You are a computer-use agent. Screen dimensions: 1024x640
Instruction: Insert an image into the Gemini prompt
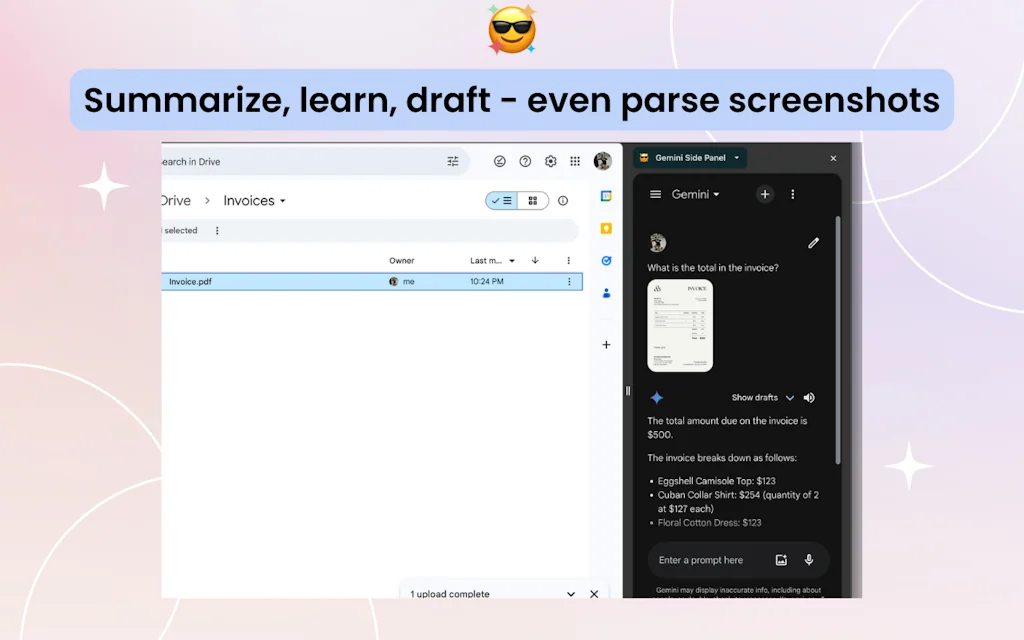click(783, 560)
